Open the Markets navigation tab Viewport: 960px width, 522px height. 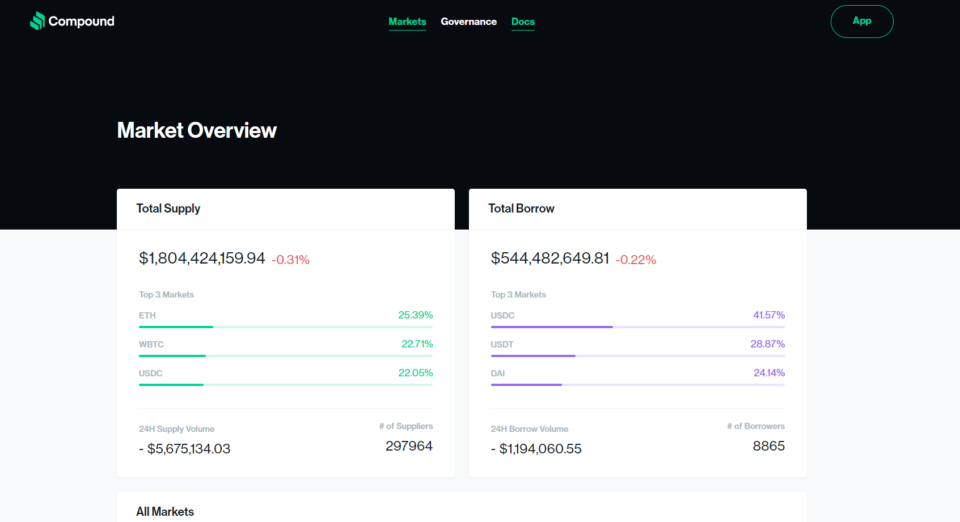tap(407, 21)
